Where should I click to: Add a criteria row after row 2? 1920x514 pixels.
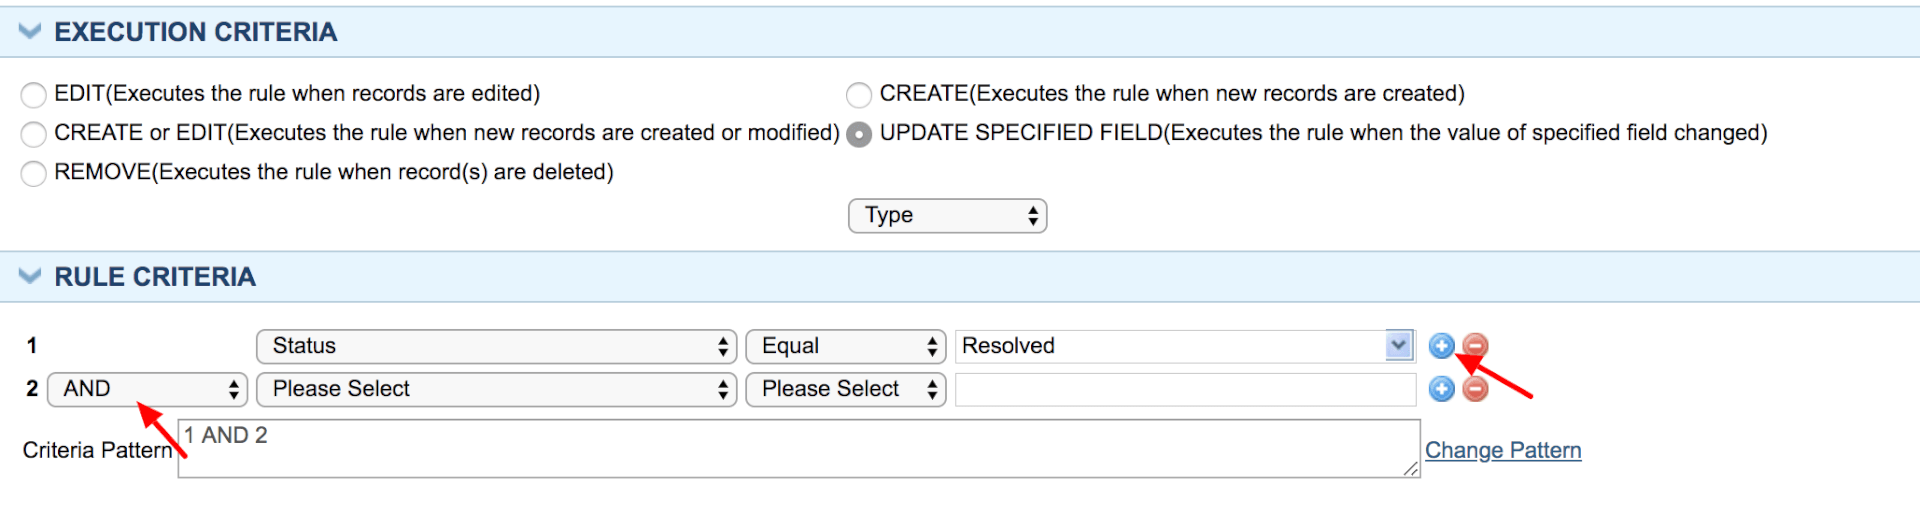pos(1441,389)
